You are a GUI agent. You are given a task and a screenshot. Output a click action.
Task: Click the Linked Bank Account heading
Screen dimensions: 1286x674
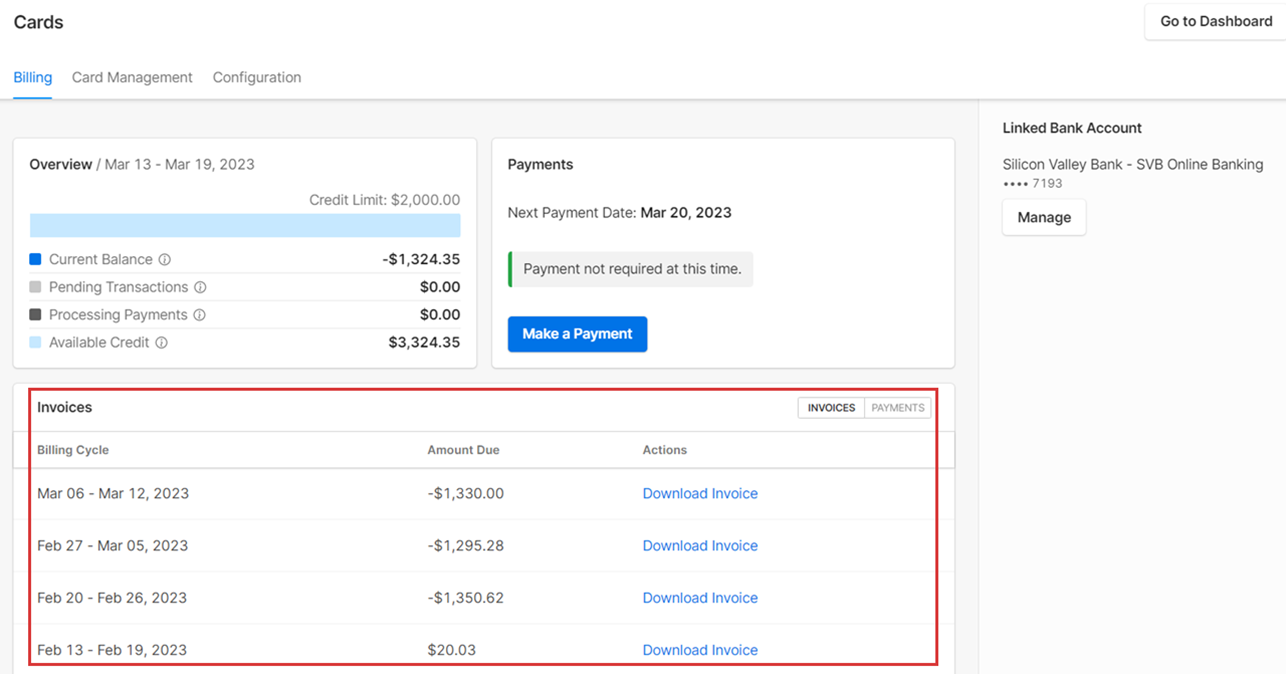[x=1072, y=128]
